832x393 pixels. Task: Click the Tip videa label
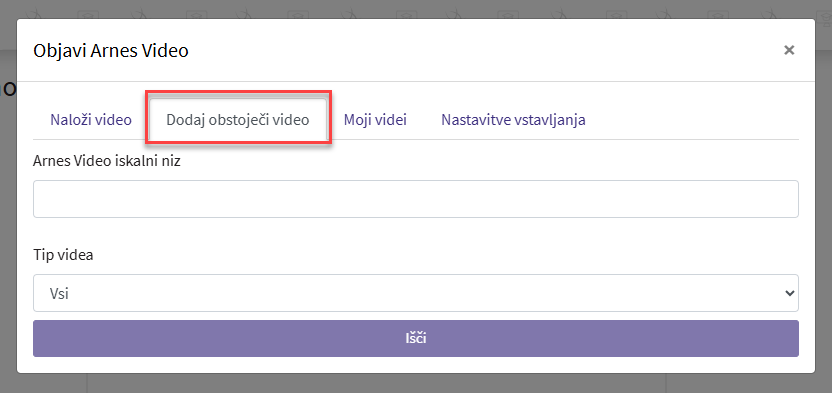coord(63,255)
